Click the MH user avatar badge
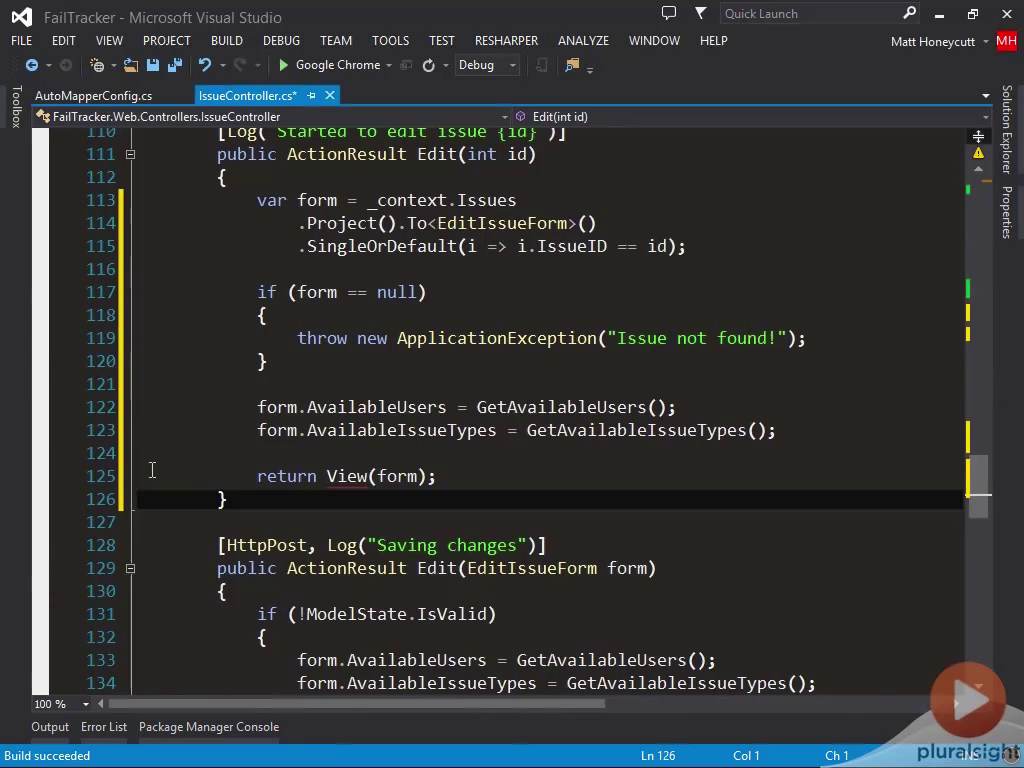The height and width of the screenshot is (768, 1024). click(1006, 41)
